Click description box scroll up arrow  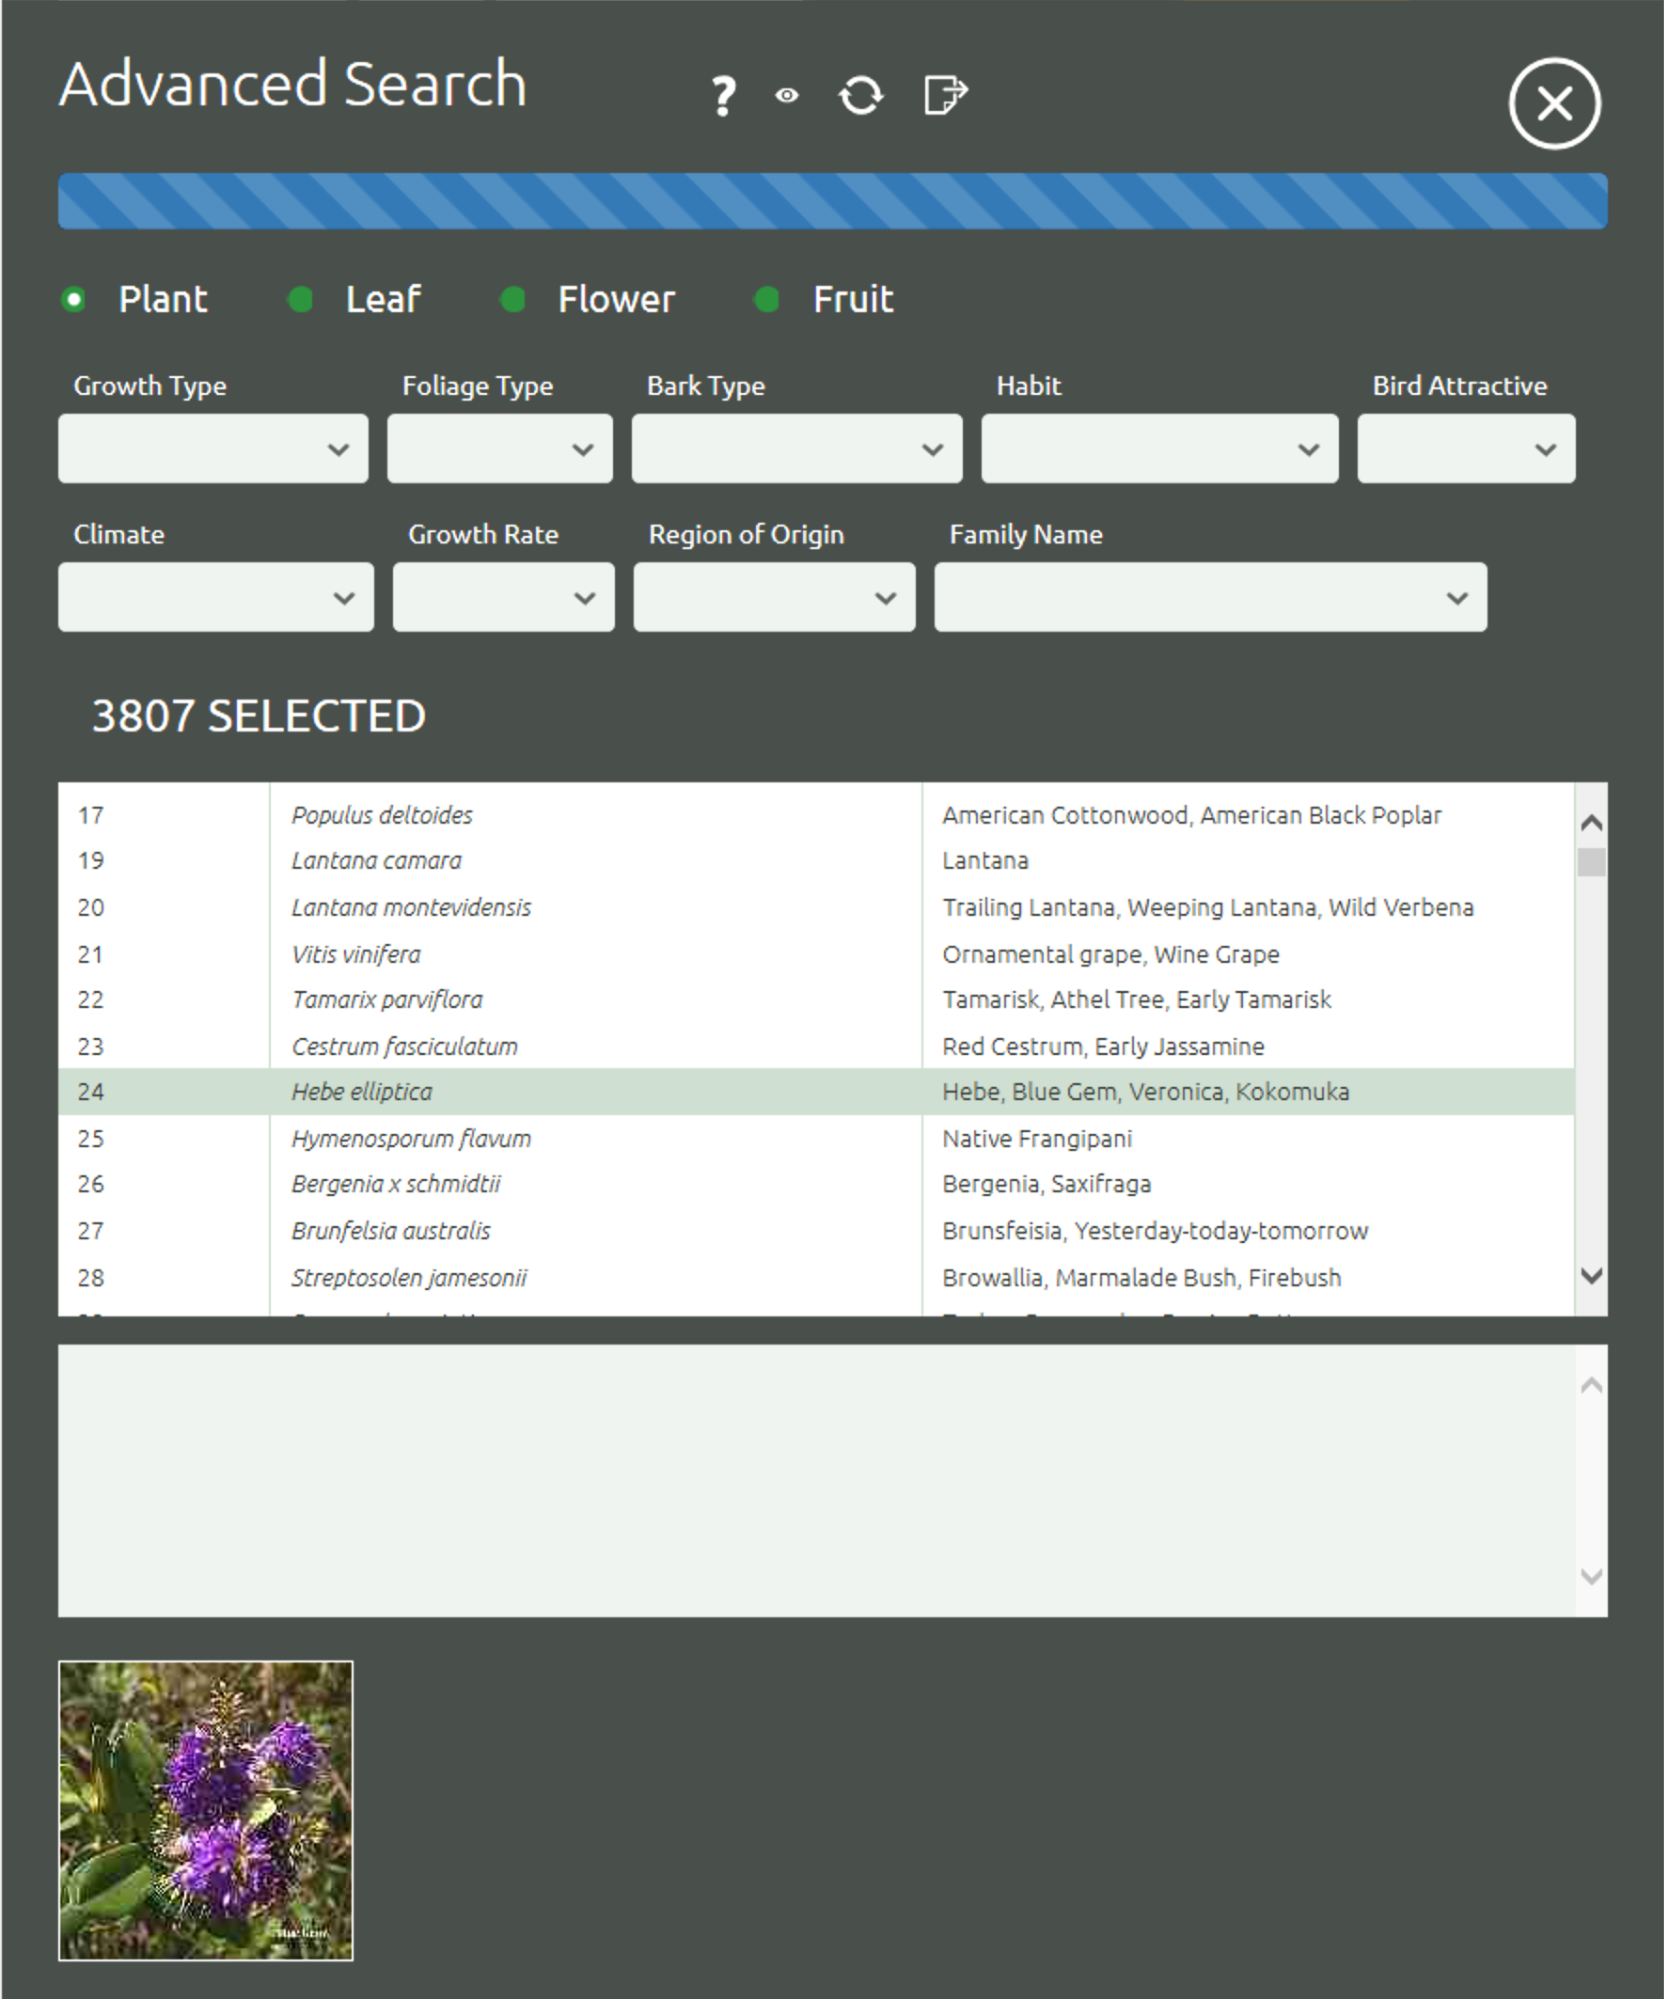(1592, 1385)
